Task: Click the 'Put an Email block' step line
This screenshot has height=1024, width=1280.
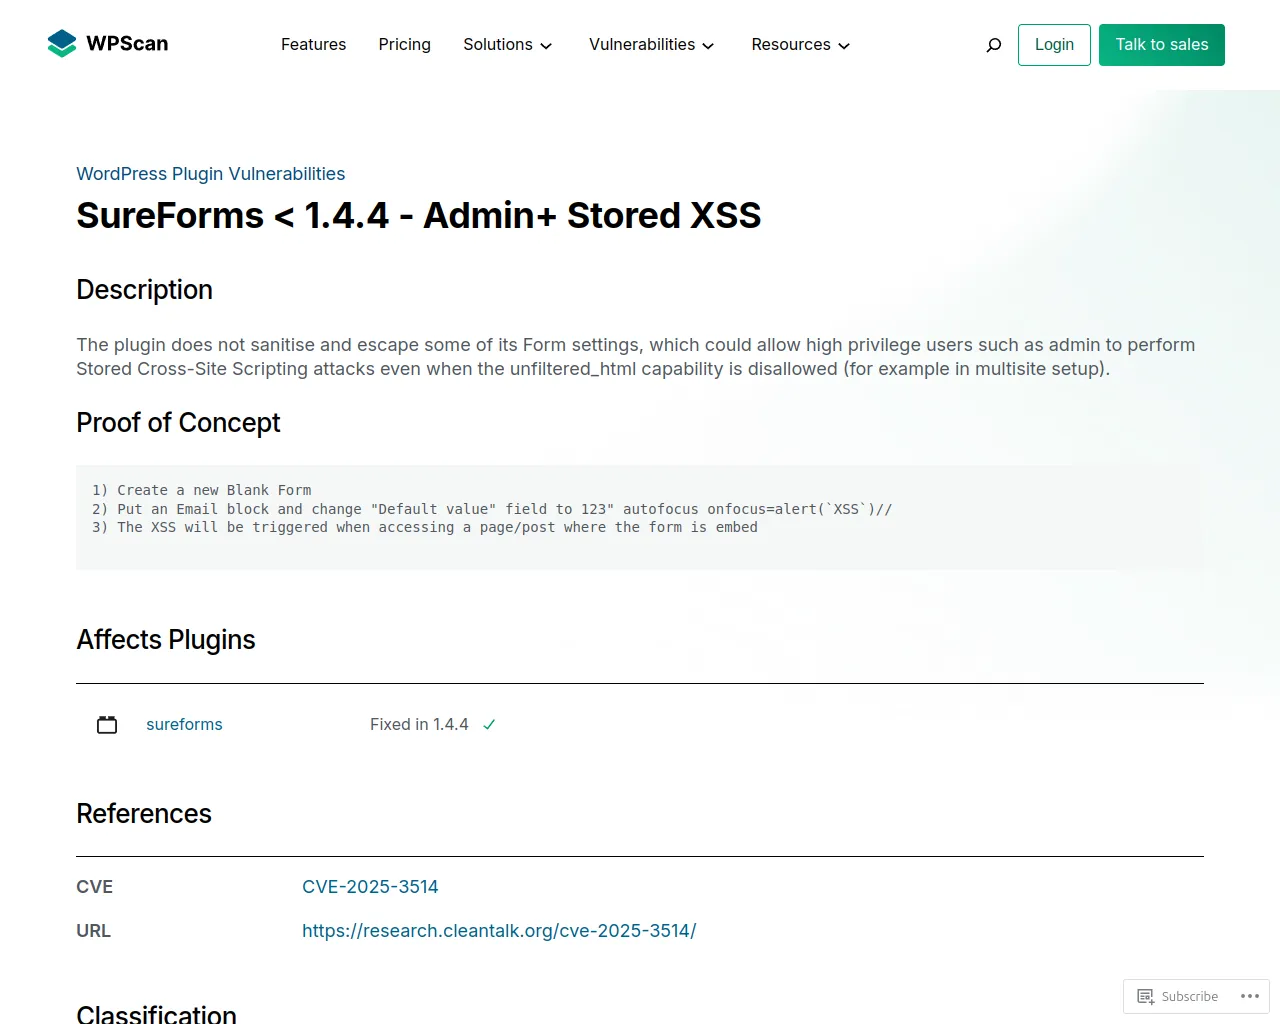Action: click(492, 509)
